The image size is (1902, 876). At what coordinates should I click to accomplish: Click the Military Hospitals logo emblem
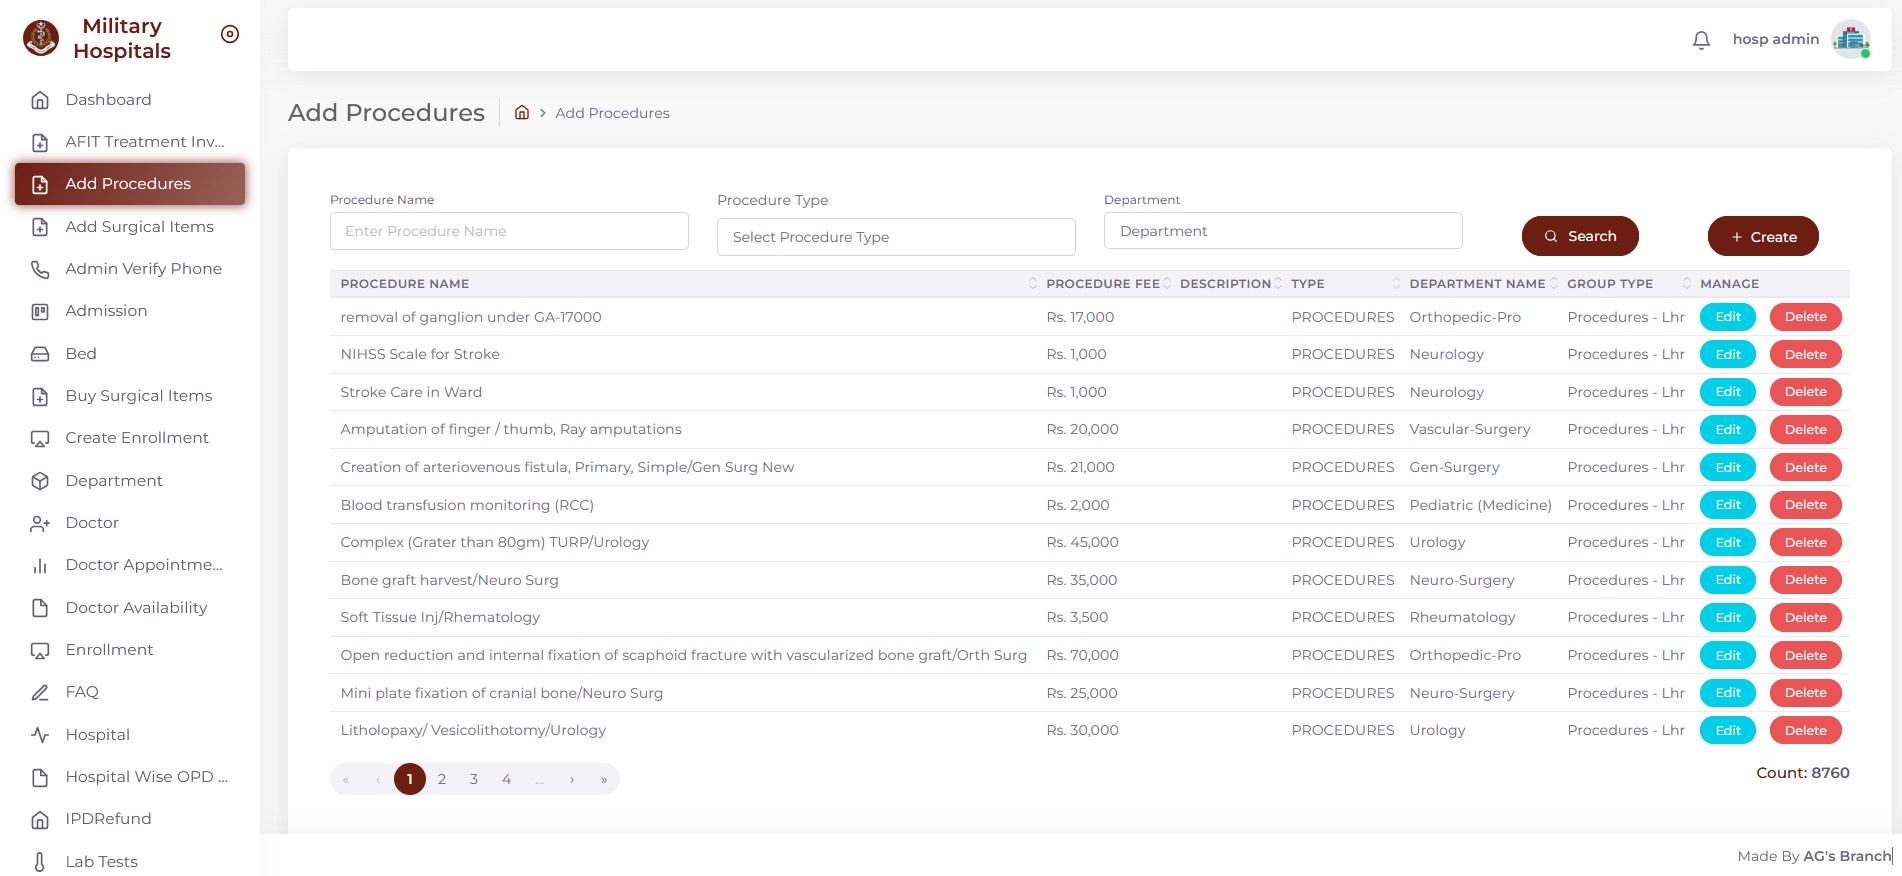tap(41, 38)
